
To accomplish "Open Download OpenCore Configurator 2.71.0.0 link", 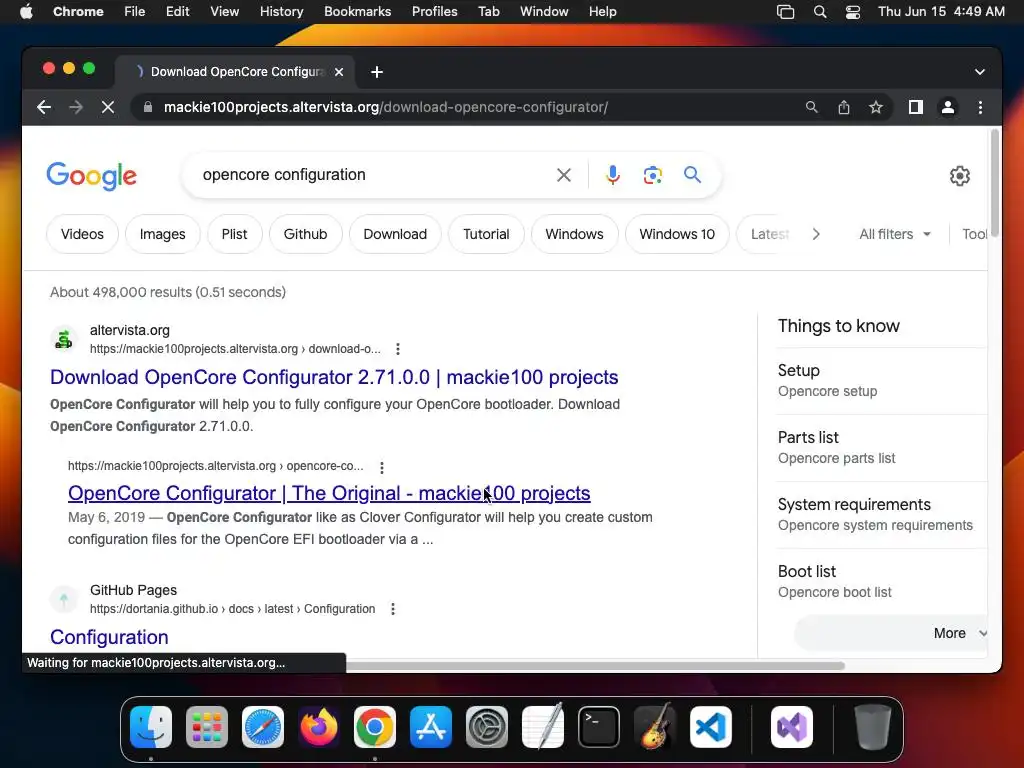I will [334, 377].
